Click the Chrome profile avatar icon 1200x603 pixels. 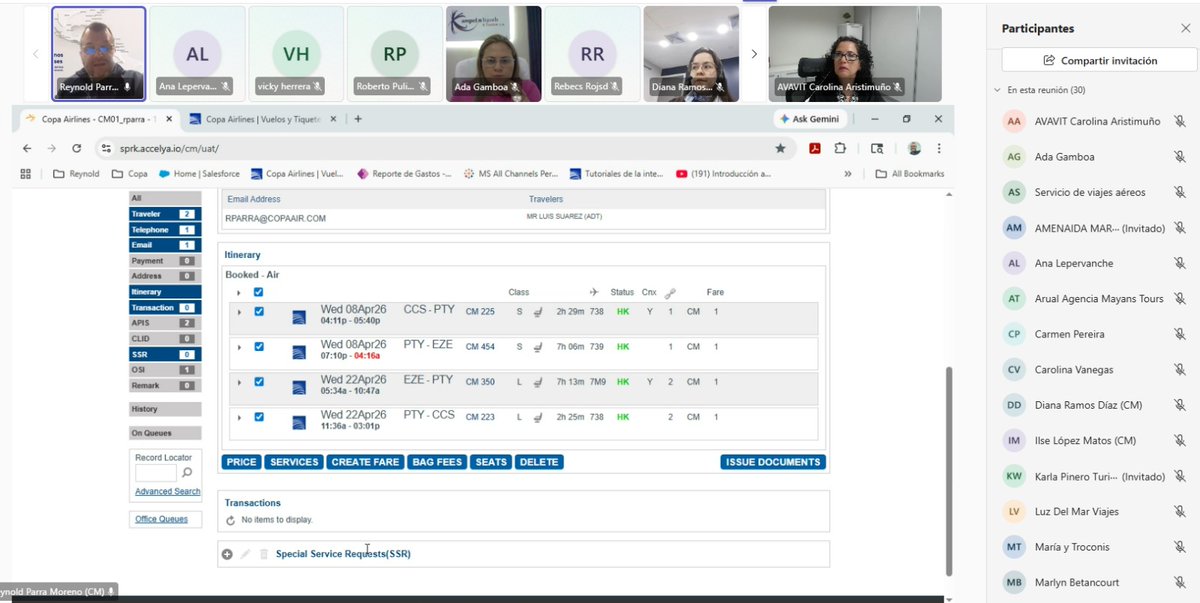(914, 148)
